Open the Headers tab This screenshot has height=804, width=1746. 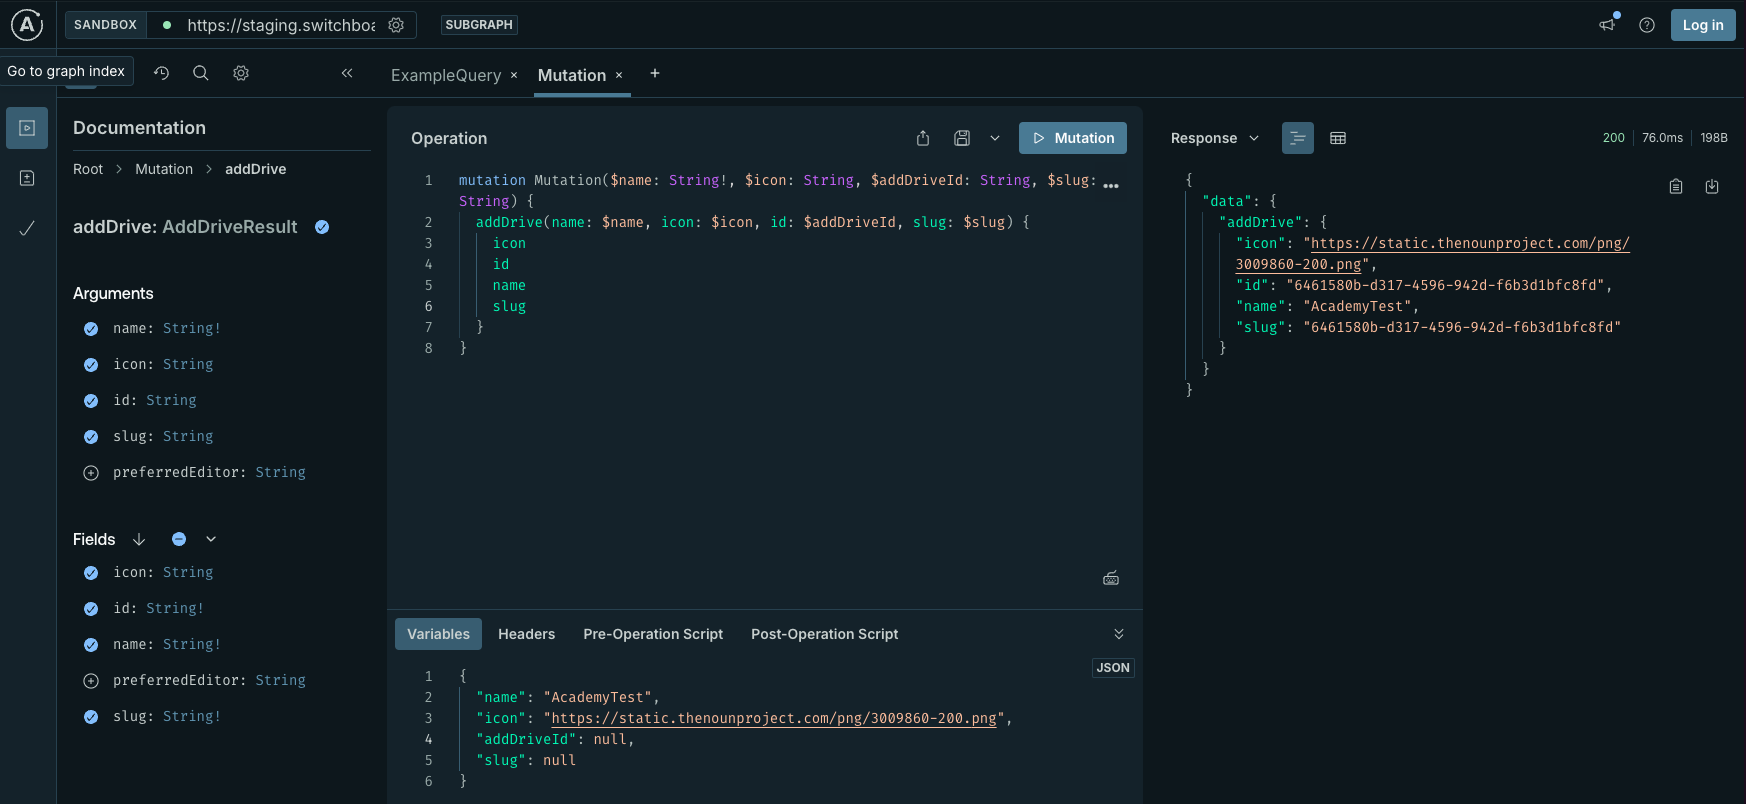(x=526, y=634)
